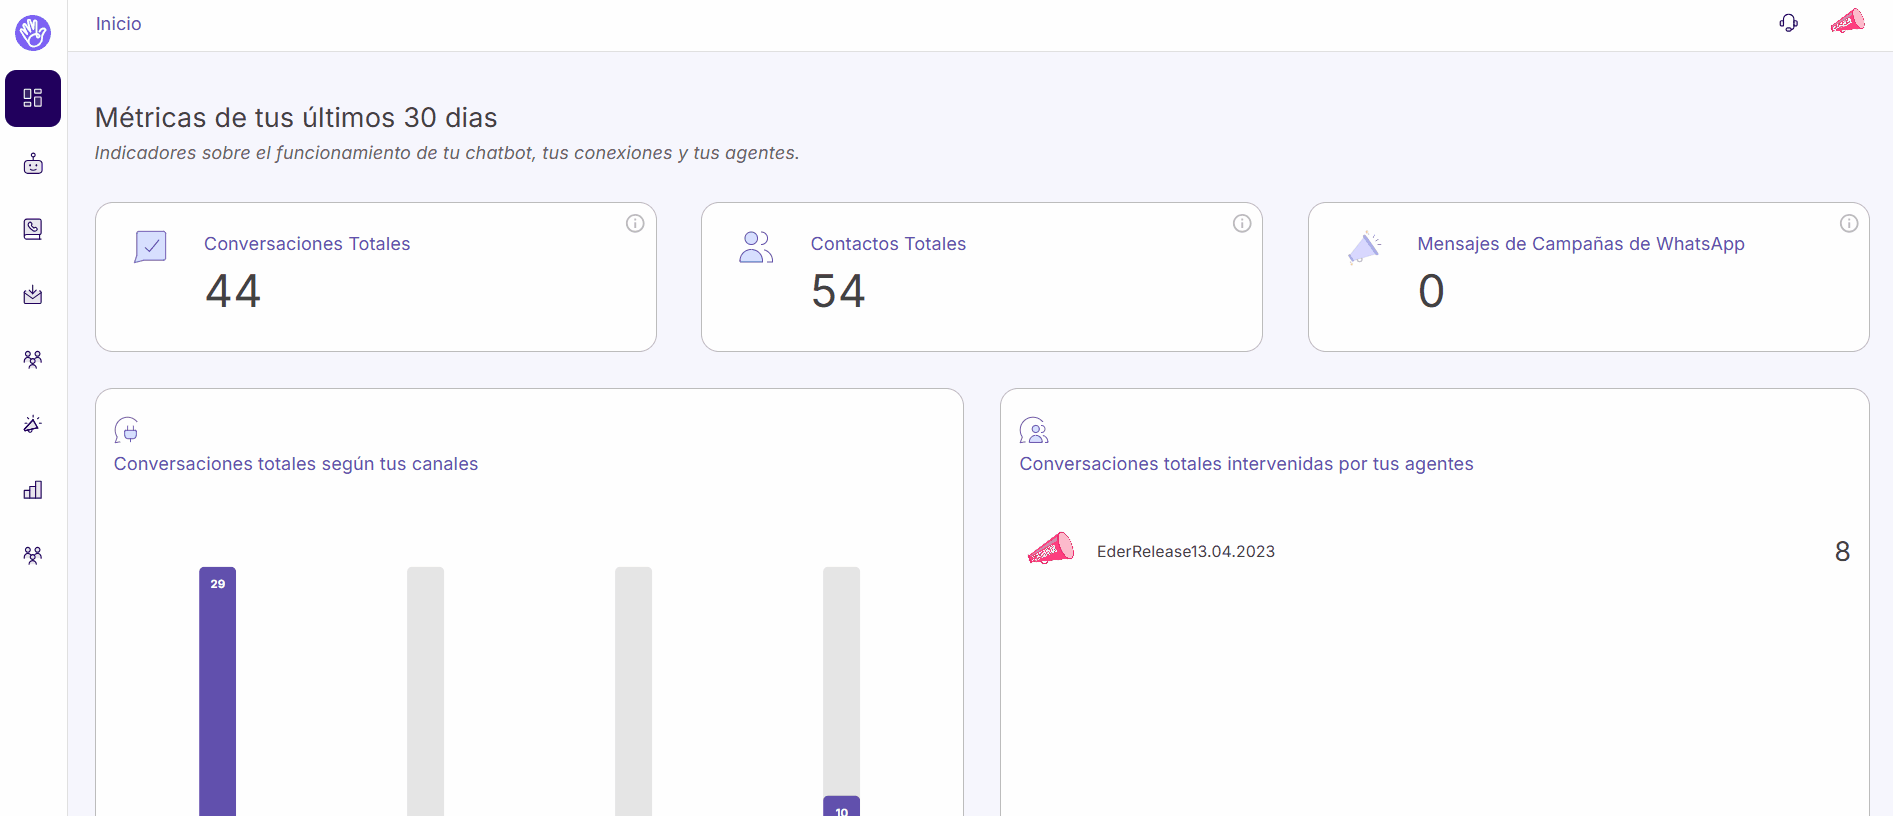The width and height of the screenshot is (1893, 816).
Task: Open the upper group of people sidebar icon
Action: pyautogui.click(x=33, y=359)
